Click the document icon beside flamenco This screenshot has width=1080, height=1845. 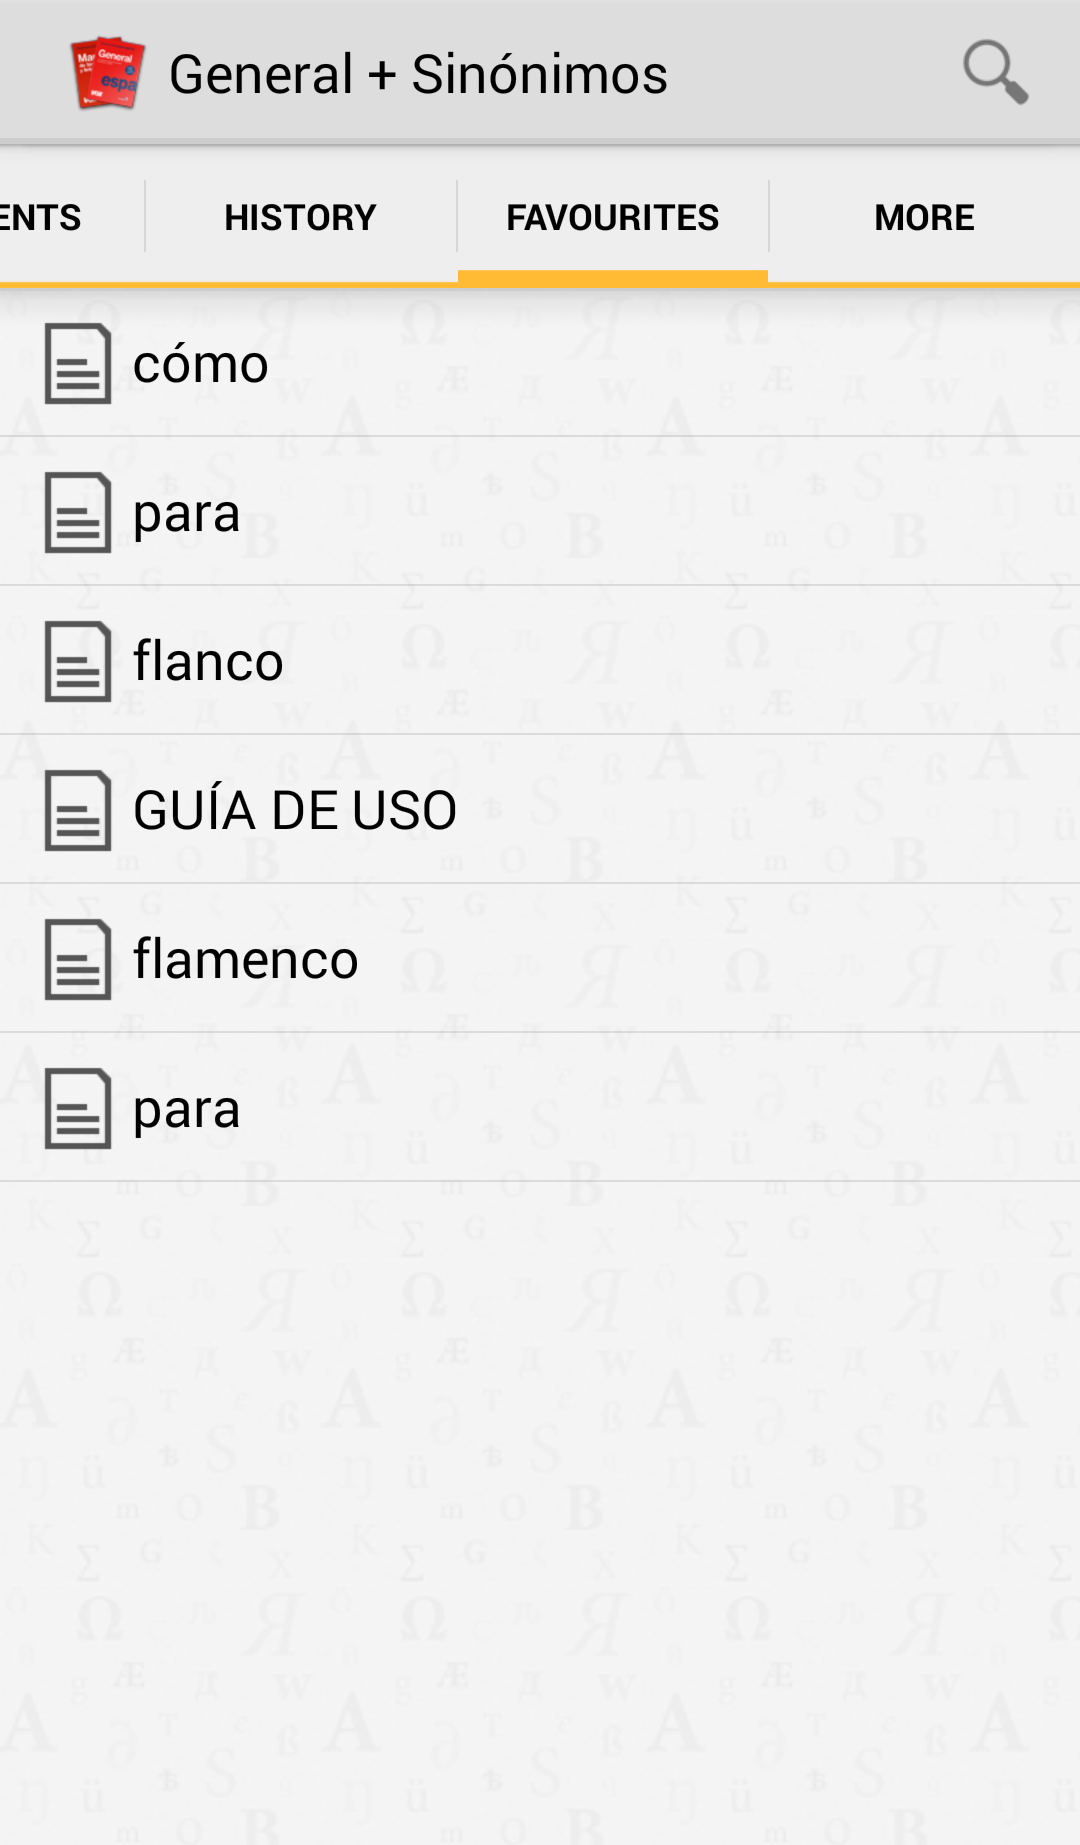coord(77,959)
